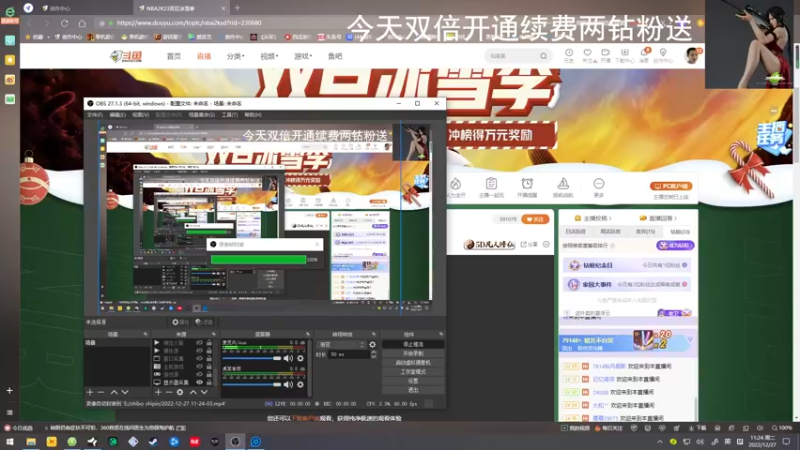
Task: Click 停止推流 button in OBS controls
Action: click(x=413, y=344)
